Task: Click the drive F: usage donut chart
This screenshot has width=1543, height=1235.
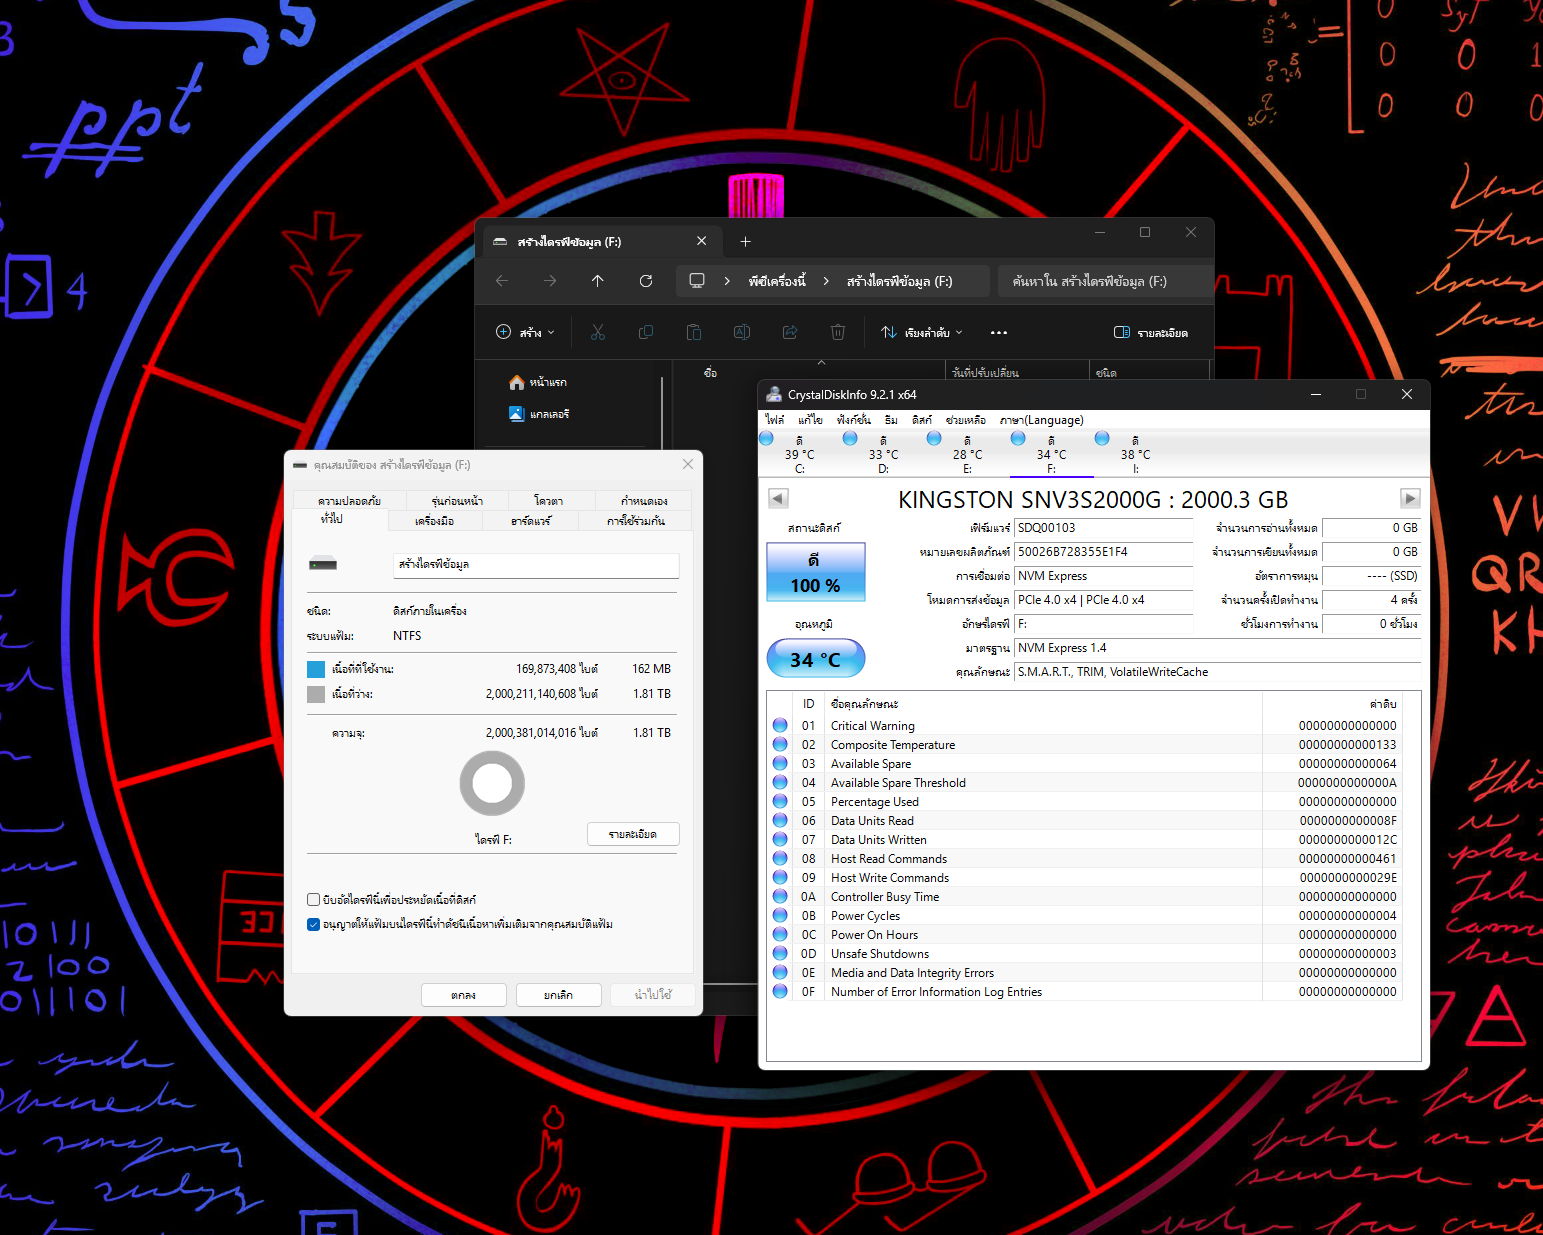Action: point(492,783)
